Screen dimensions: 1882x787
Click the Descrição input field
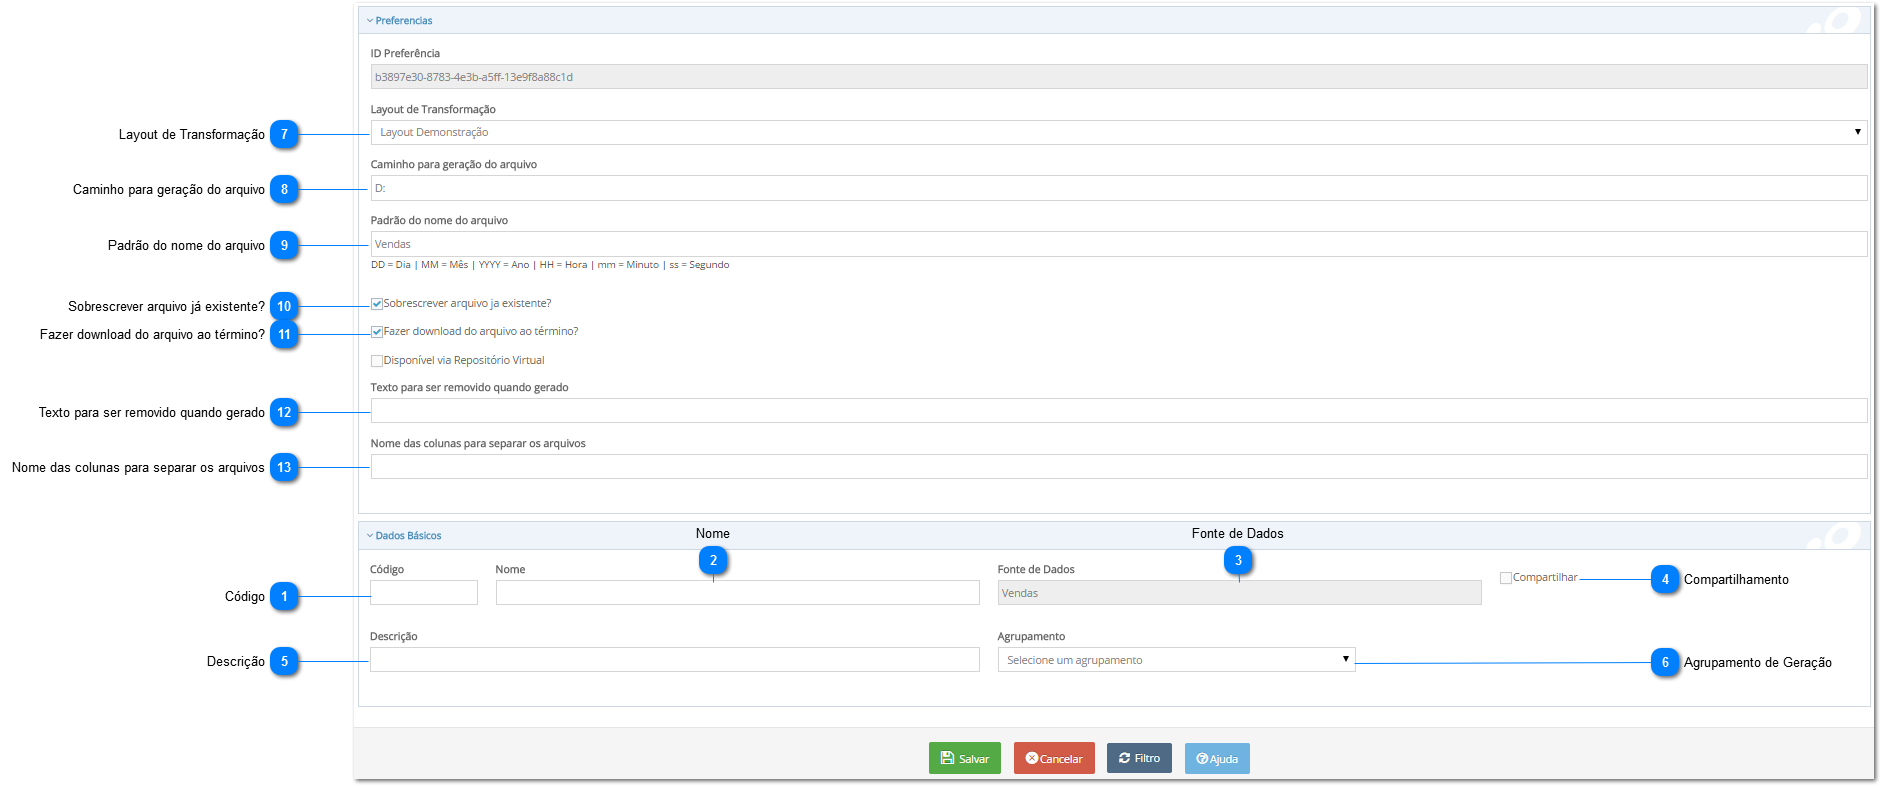coord(675,660)
